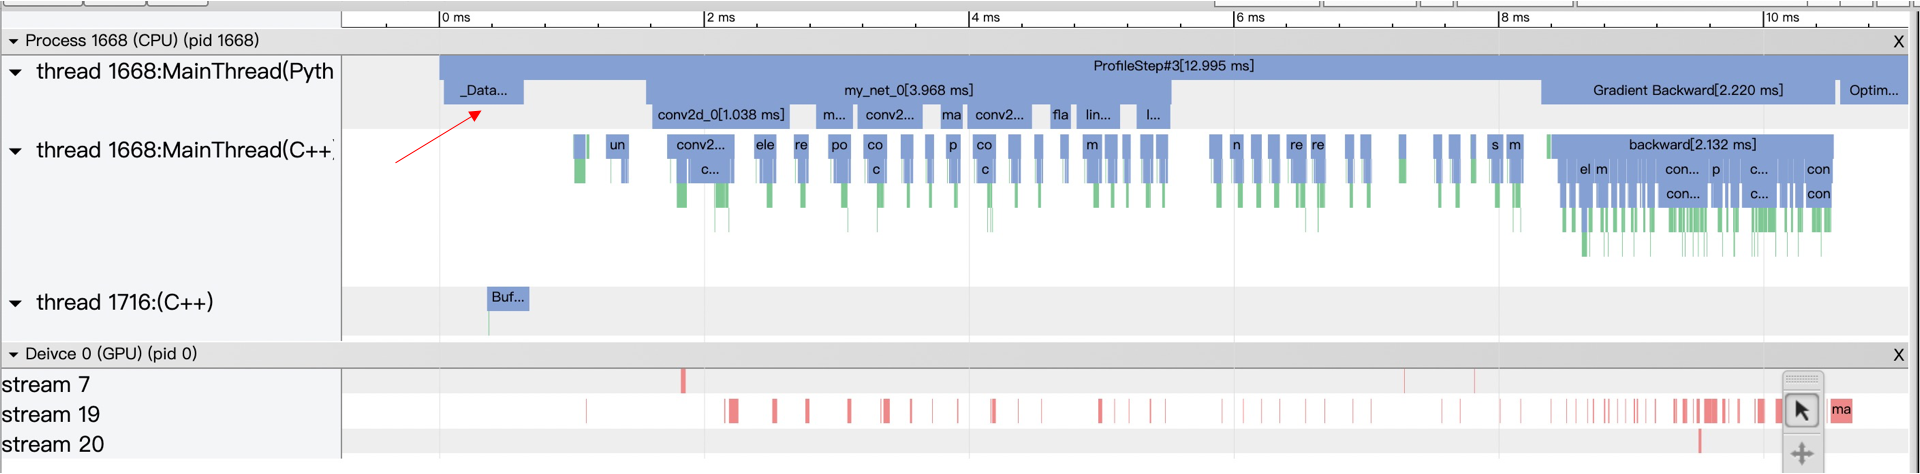Click the stream 7 track label
The height and width of the screenshot is (474, 1920).
[46, 385]
